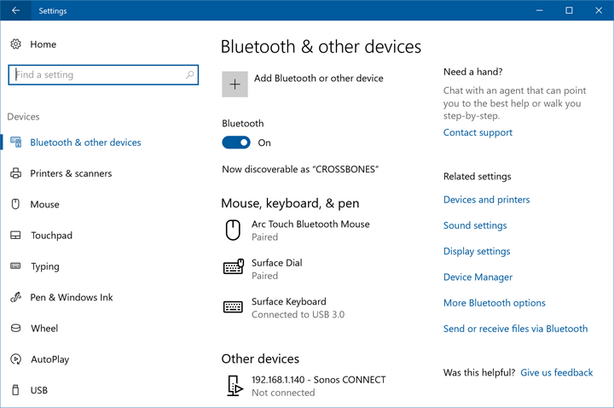Screen dimensions: 614x408
Task: Open the Device Manager link
Action: coord(478,277)
